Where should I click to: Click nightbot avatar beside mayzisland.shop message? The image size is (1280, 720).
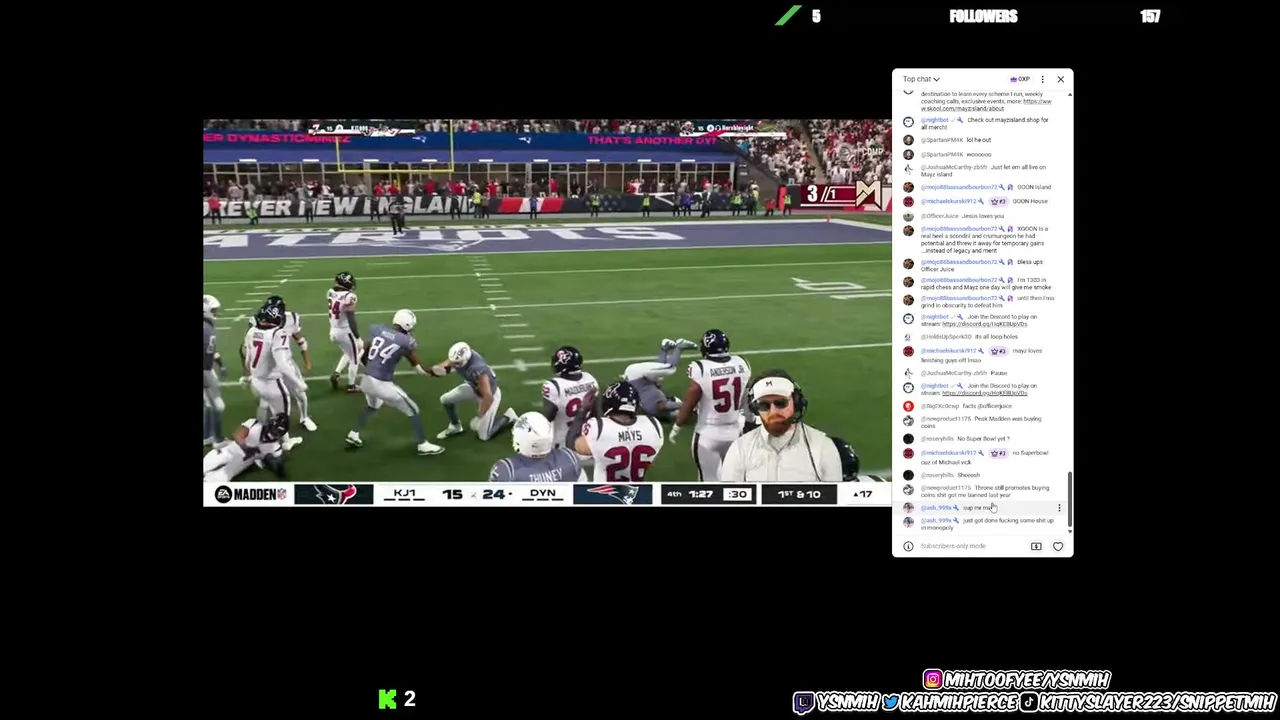point(908,122)
